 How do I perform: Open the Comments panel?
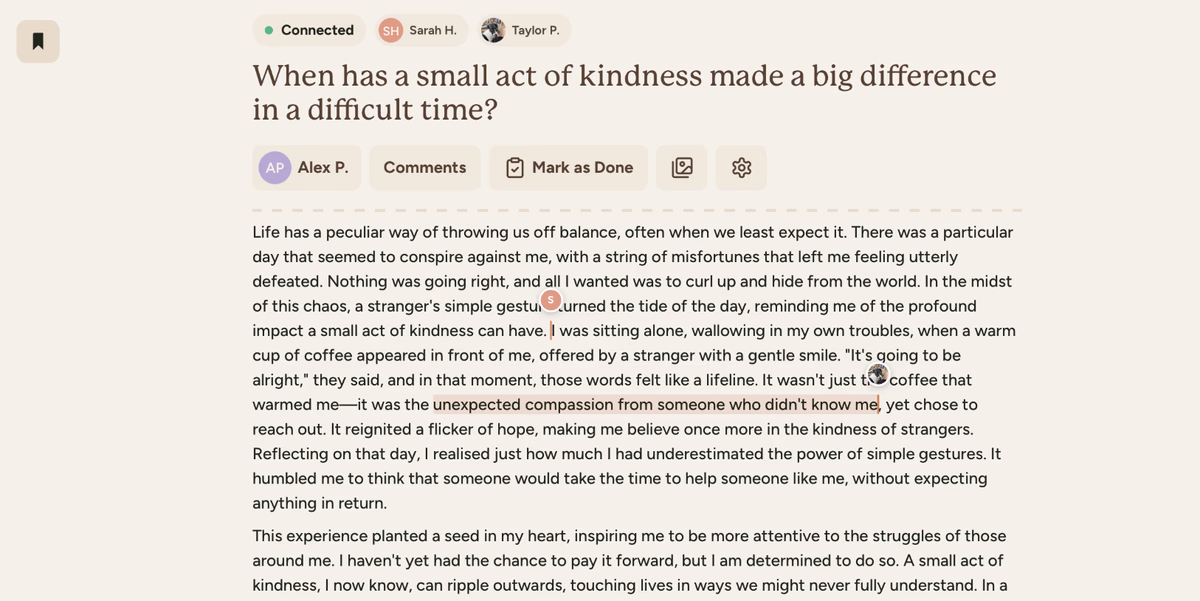[x=424, y=168]
